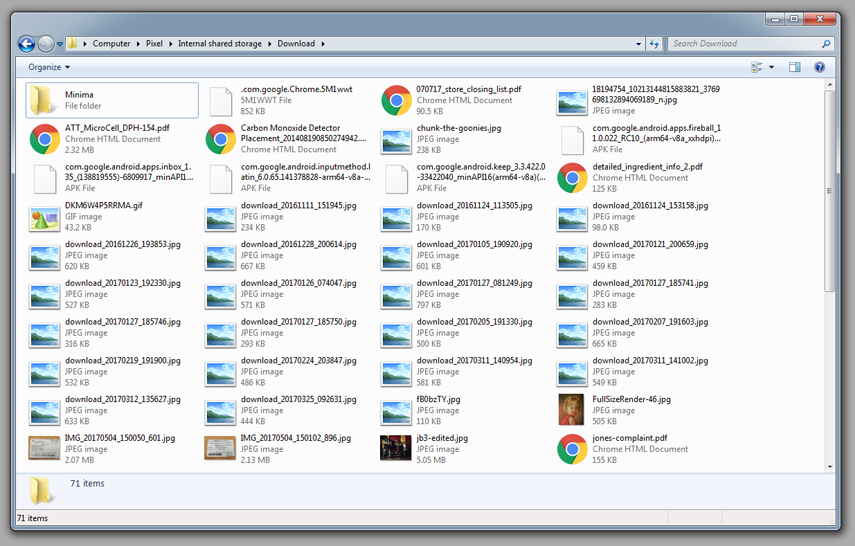Select IMG_20170504_150102_896.jpg thumbnail
Screen dimensions: 855x546
click(x=220, y=448)
